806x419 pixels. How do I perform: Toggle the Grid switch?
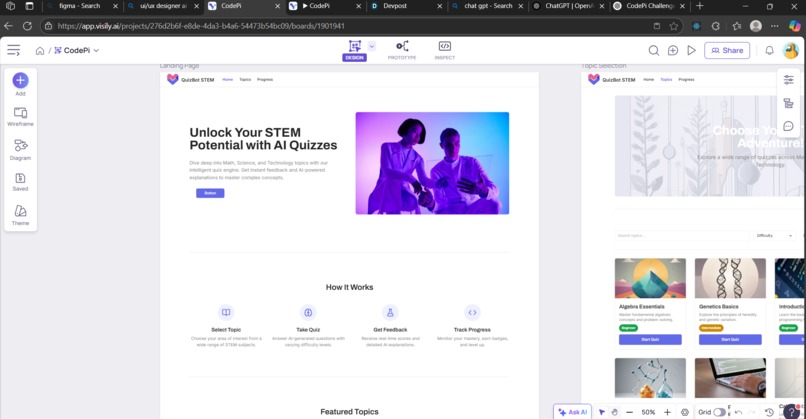719,412
